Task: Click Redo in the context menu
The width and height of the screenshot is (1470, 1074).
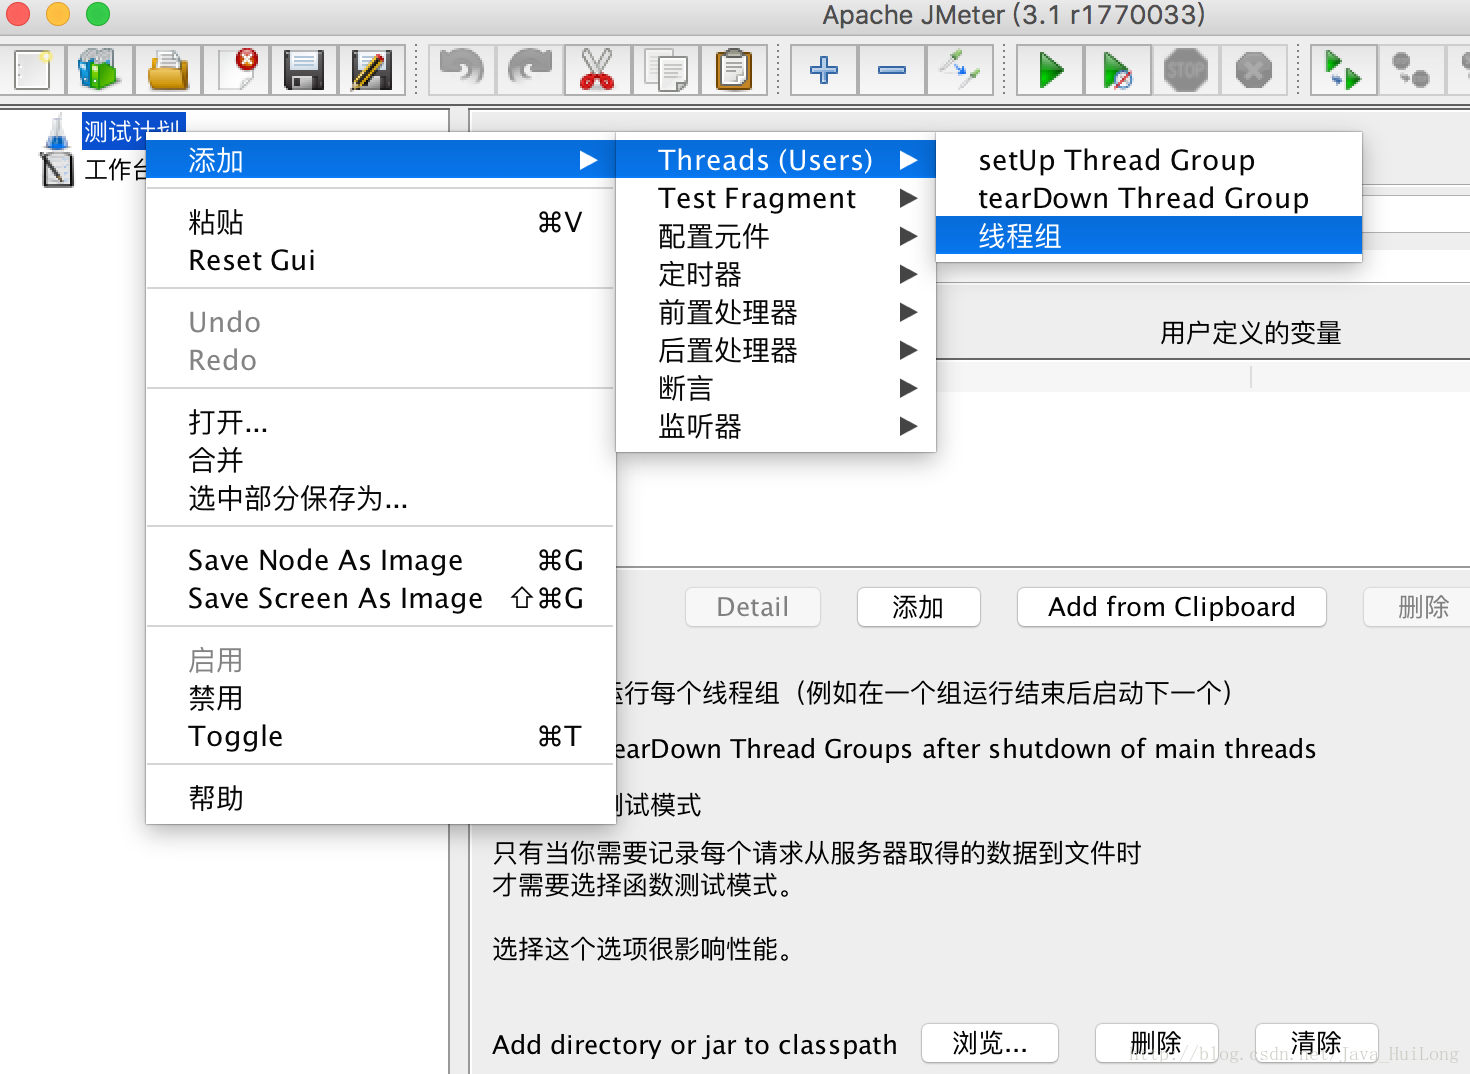Action: pos(380,360)
